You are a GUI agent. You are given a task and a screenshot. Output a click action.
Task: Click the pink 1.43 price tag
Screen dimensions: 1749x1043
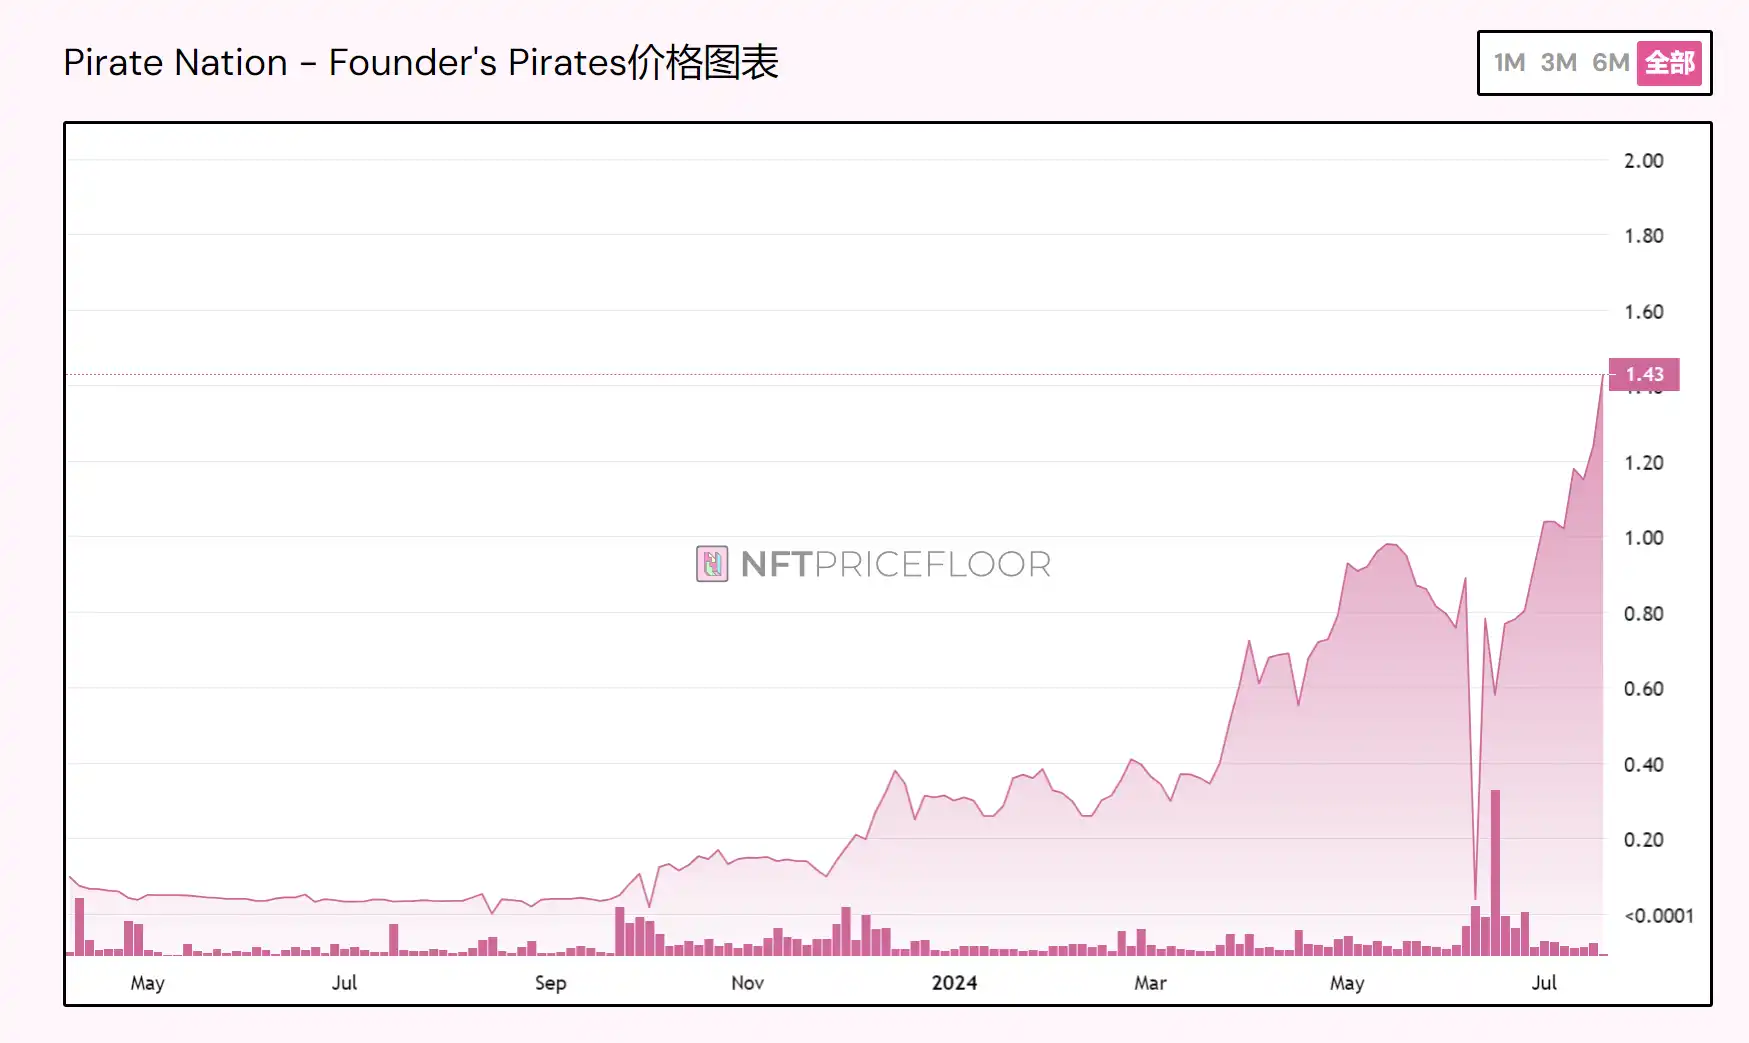coord(1643,375)
